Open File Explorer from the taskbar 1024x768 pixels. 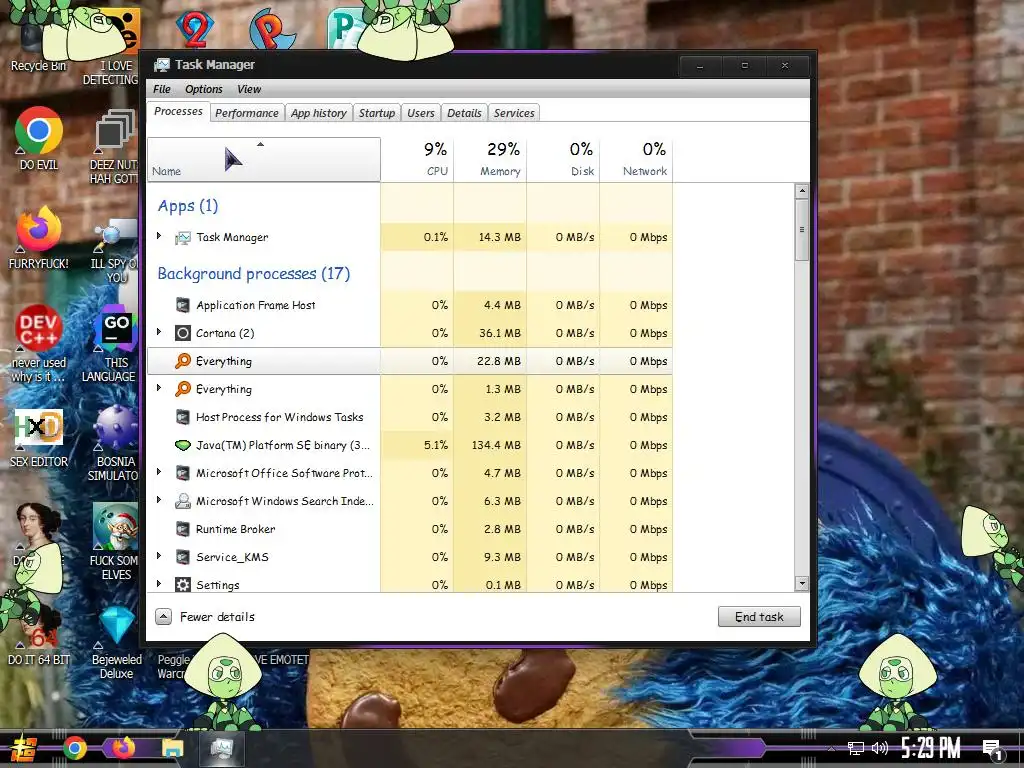(x=172, y=749)
